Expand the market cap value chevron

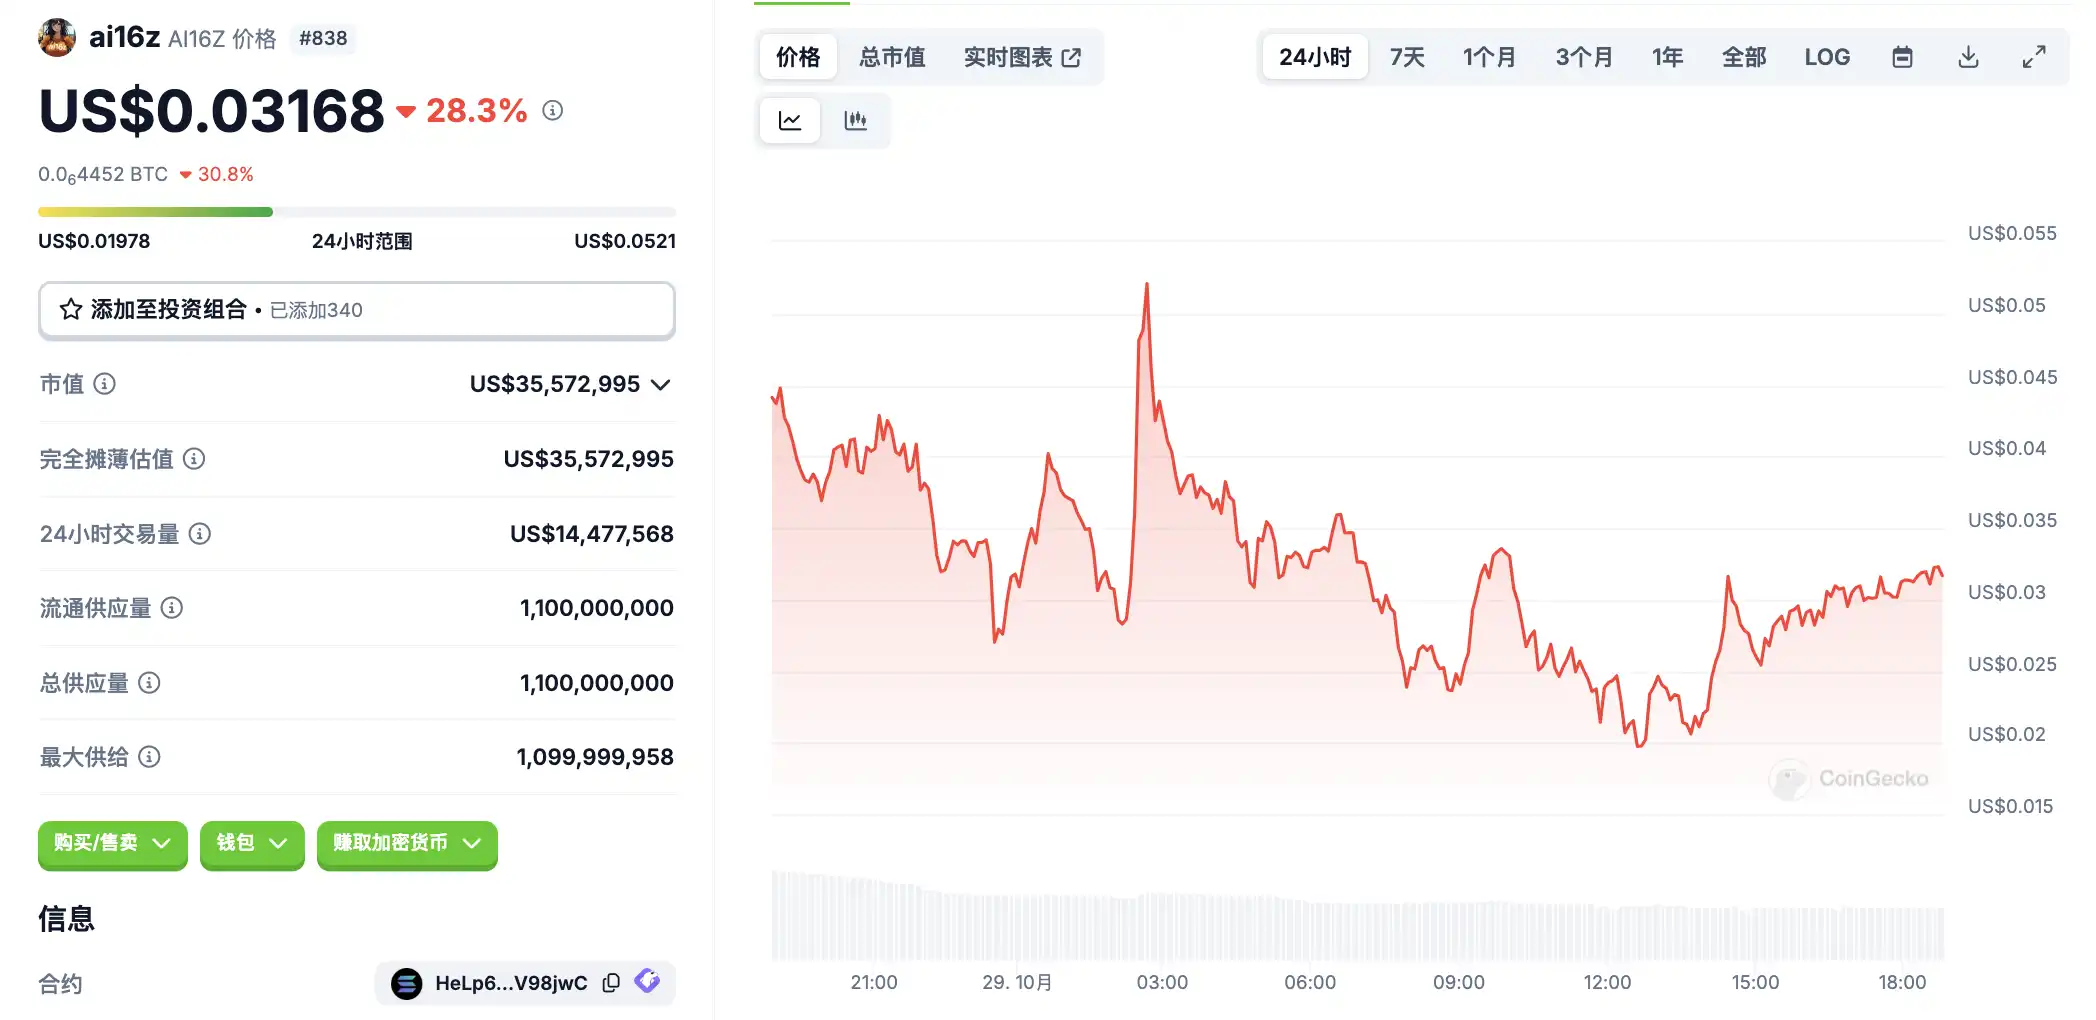660,385
